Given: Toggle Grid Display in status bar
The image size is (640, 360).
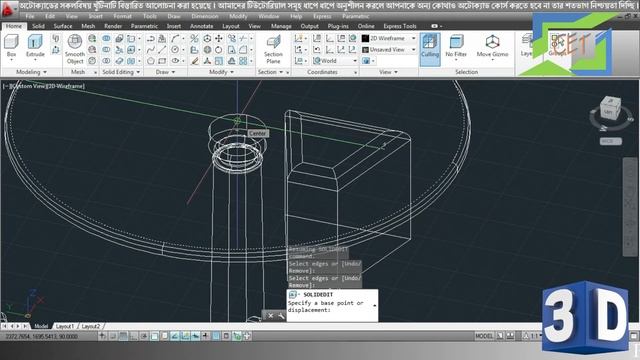Looking at the screenshot, I should click(x=123, y=336).
